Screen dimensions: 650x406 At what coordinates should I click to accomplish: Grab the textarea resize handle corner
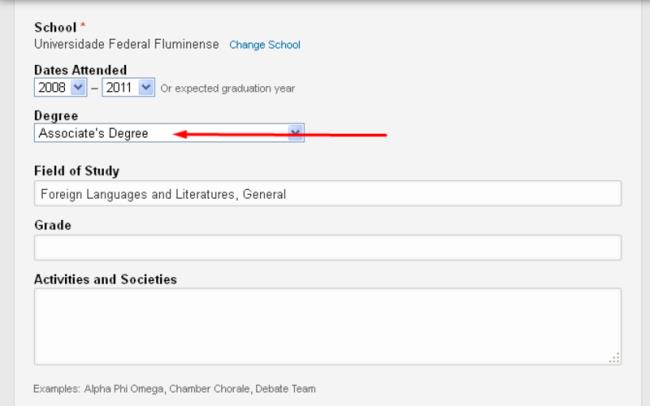click(x=614, y=358)
